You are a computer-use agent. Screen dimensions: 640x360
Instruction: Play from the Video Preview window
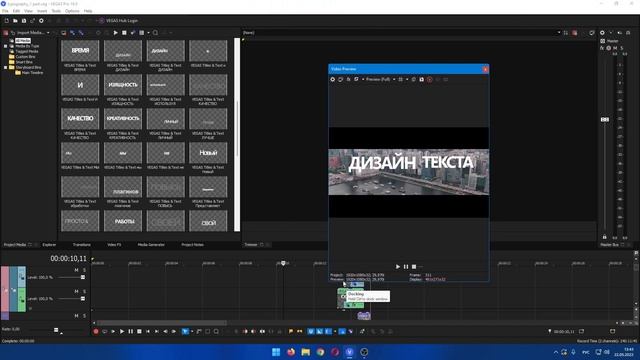point(398,267)
